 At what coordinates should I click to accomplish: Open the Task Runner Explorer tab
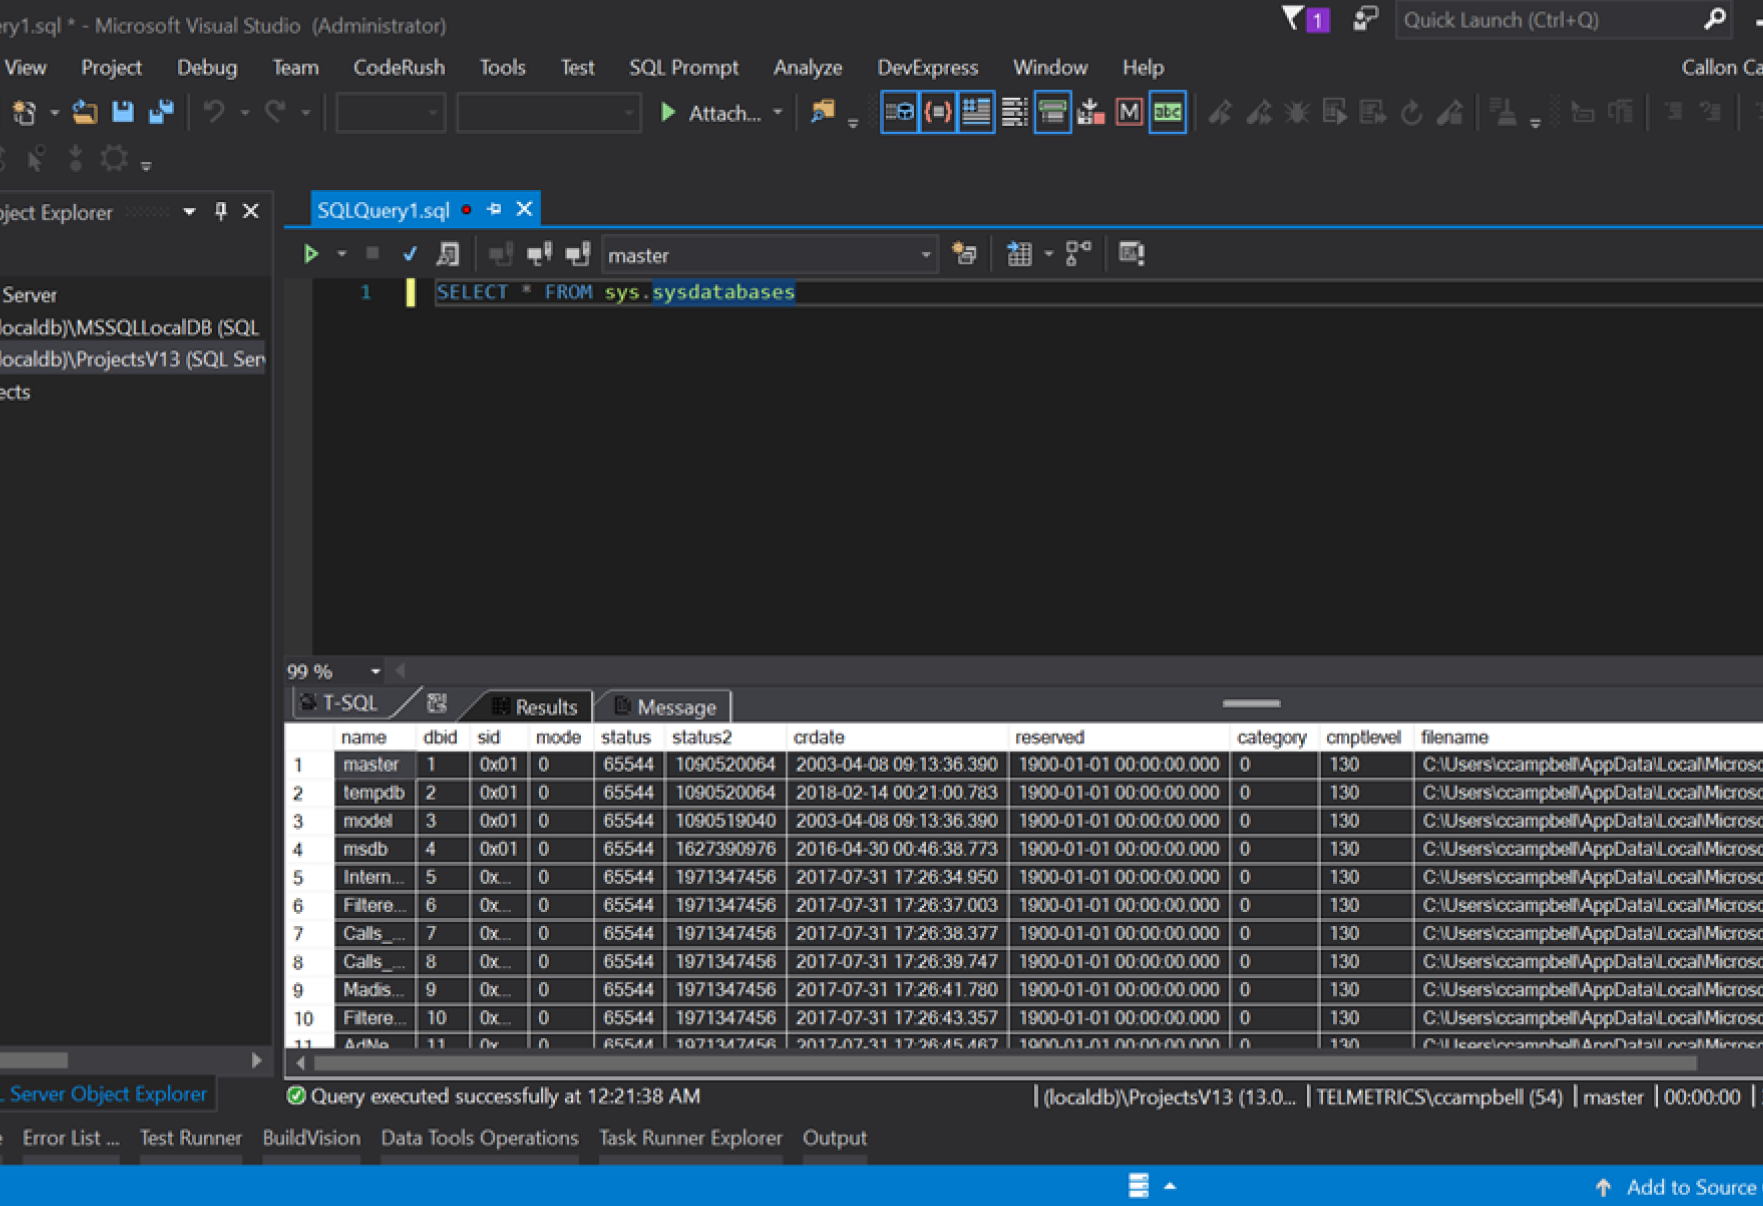coord(690,1138)
